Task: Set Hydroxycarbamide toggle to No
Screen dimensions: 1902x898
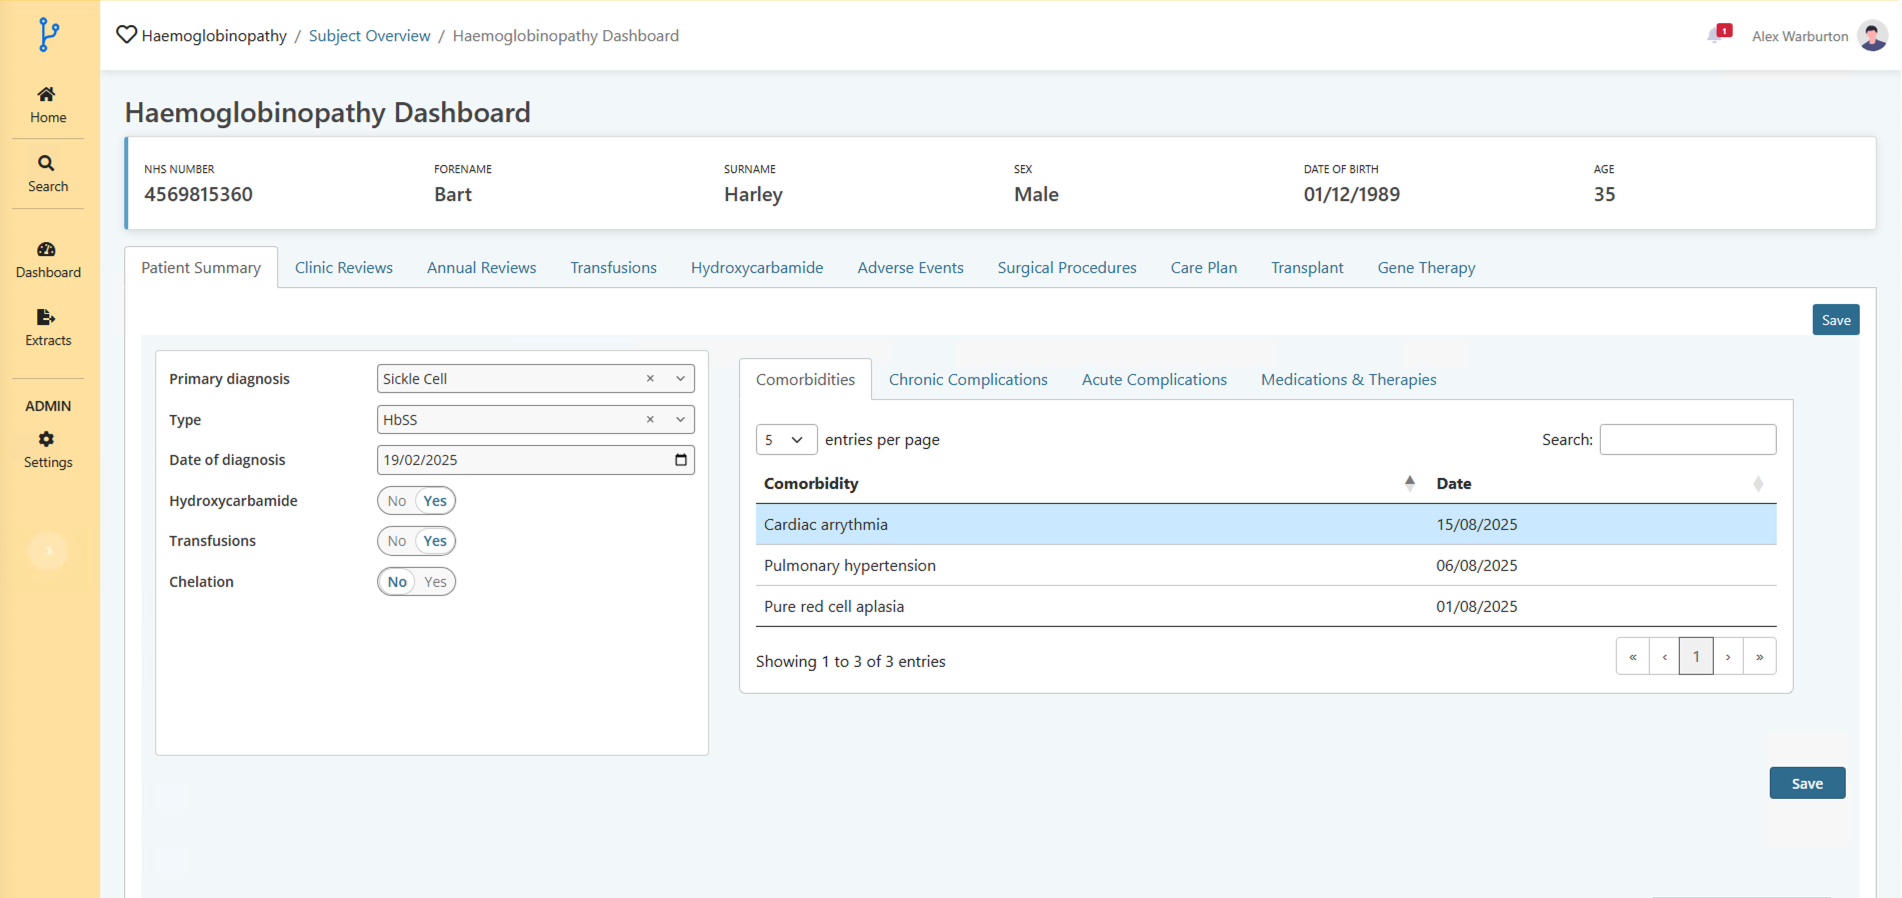Action: [x=397, y=501]
